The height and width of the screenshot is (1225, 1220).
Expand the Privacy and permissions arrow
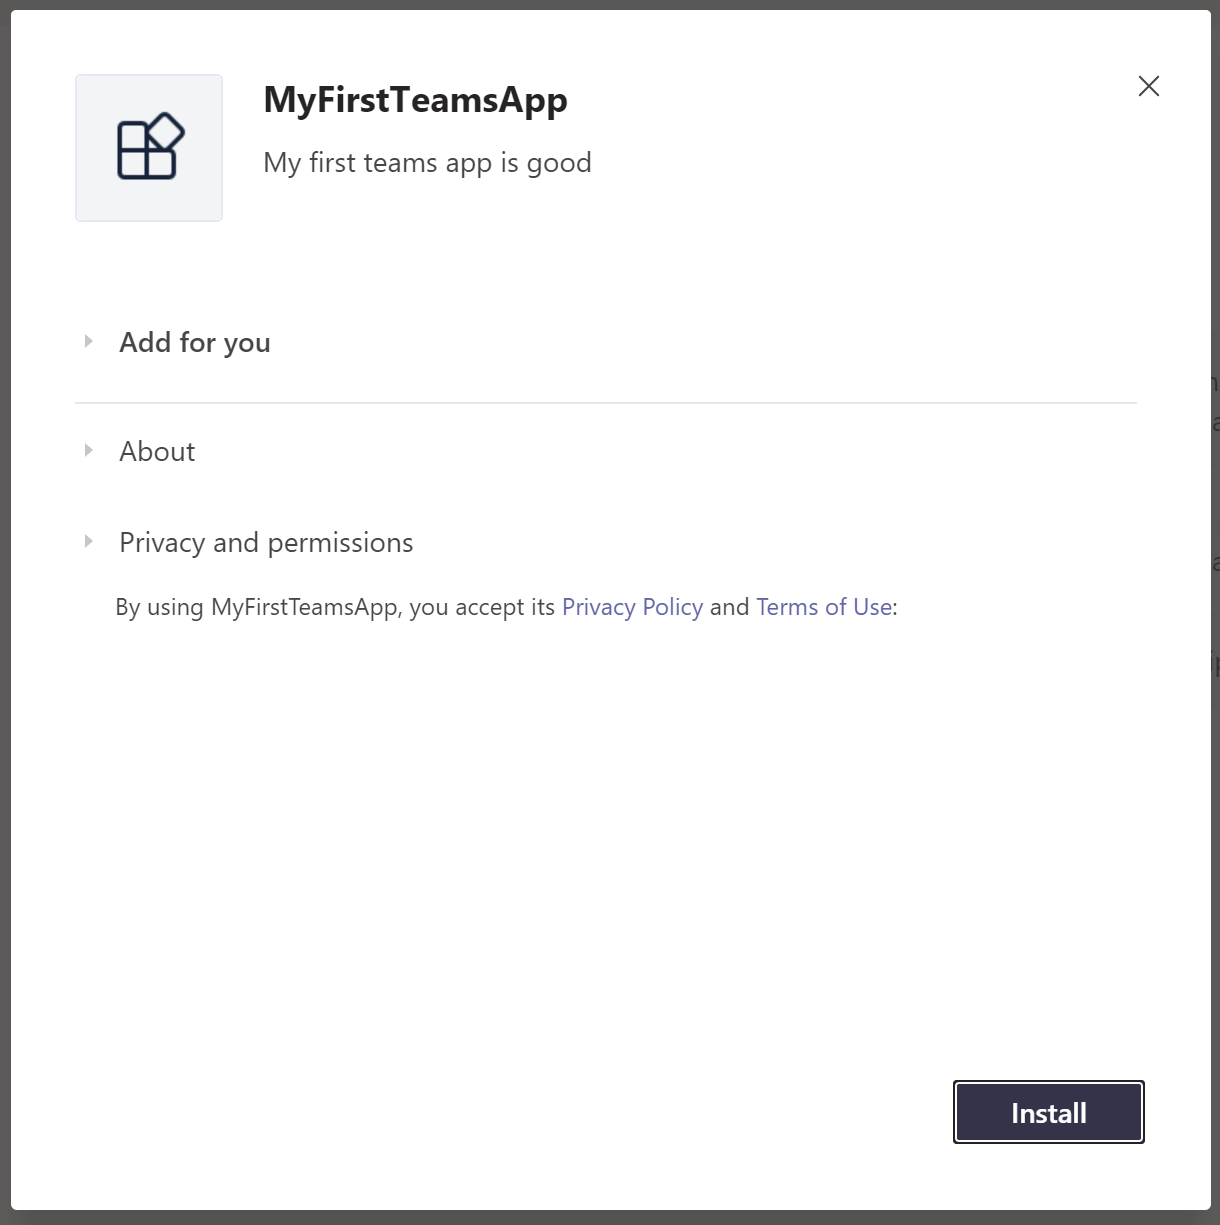(89, 542)
